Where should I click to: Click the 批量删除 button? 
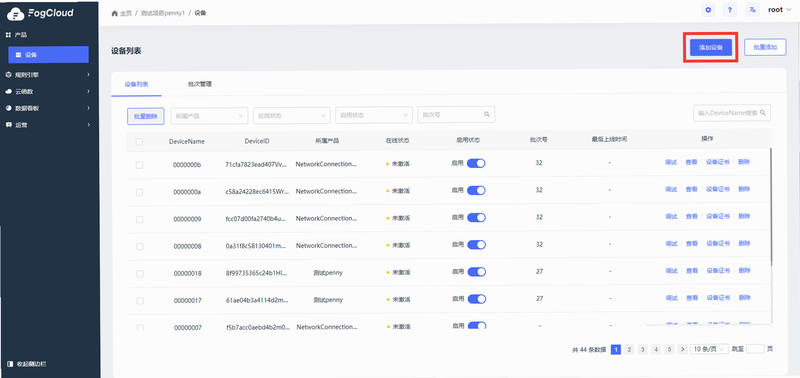[x=145, y=116]
